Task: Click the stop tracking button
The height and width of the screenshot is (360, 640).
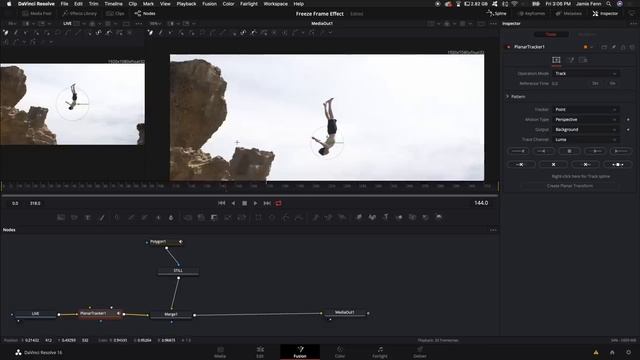Action: click(569, 151)
